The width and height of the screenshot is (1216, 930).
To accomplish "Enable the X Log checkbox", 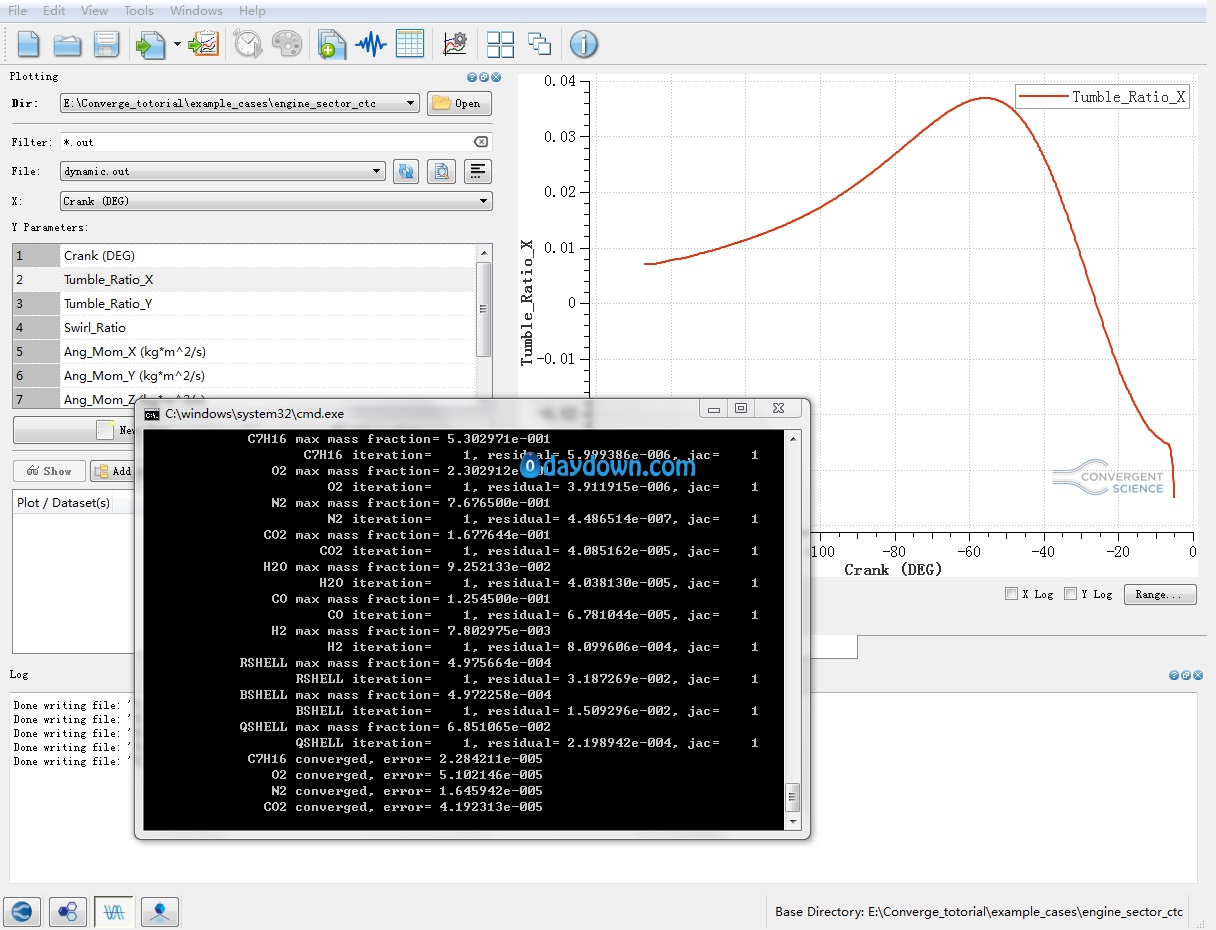I will pos(1012,594).
